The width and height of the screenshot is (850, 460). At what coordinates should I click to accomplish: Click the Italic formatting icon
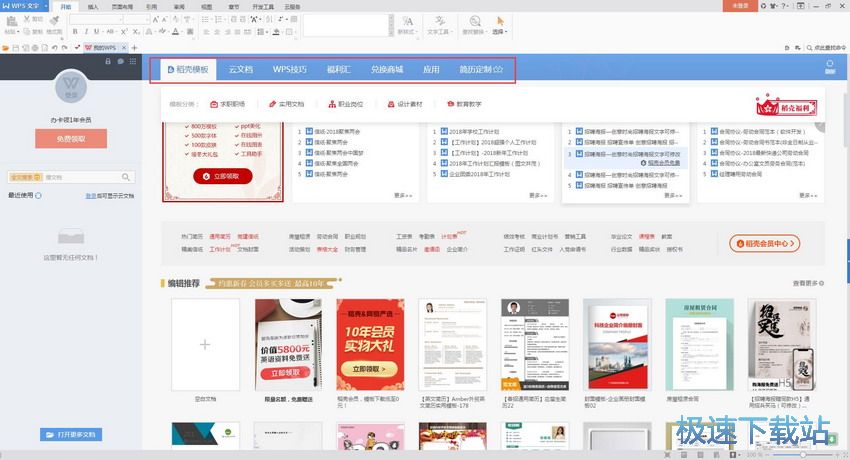point(86,32)
